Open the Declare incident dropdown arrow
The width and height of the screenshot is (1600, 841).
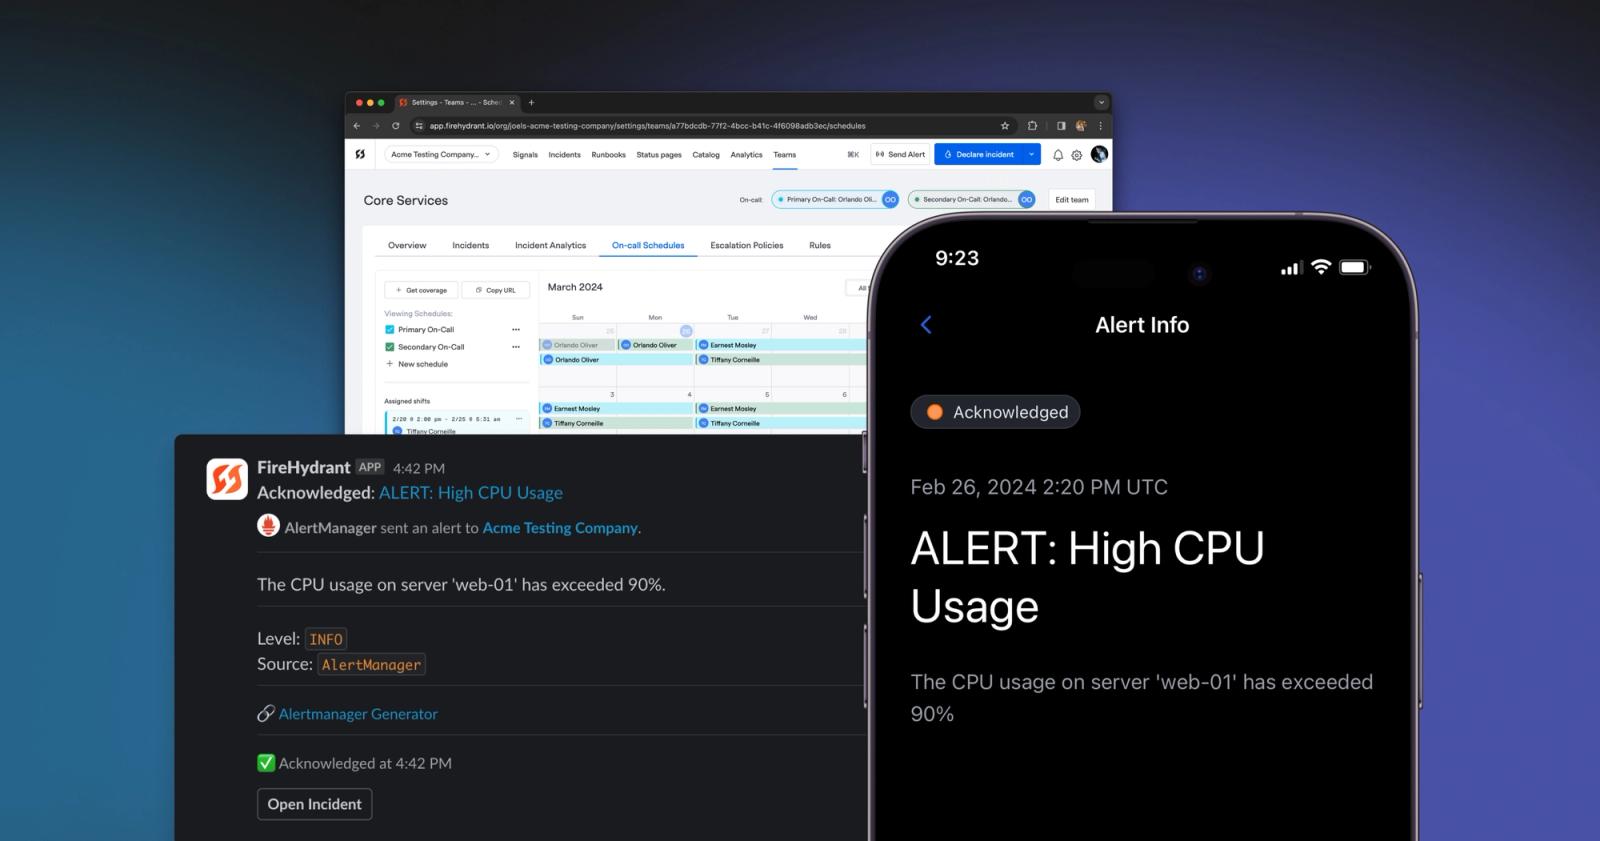1031,154
